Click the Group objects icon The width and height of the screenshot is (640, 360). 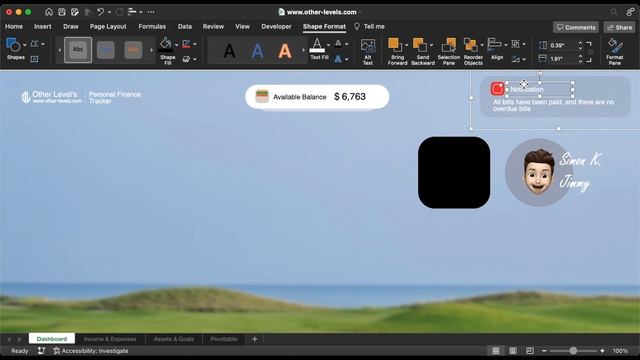click(516, 44)
